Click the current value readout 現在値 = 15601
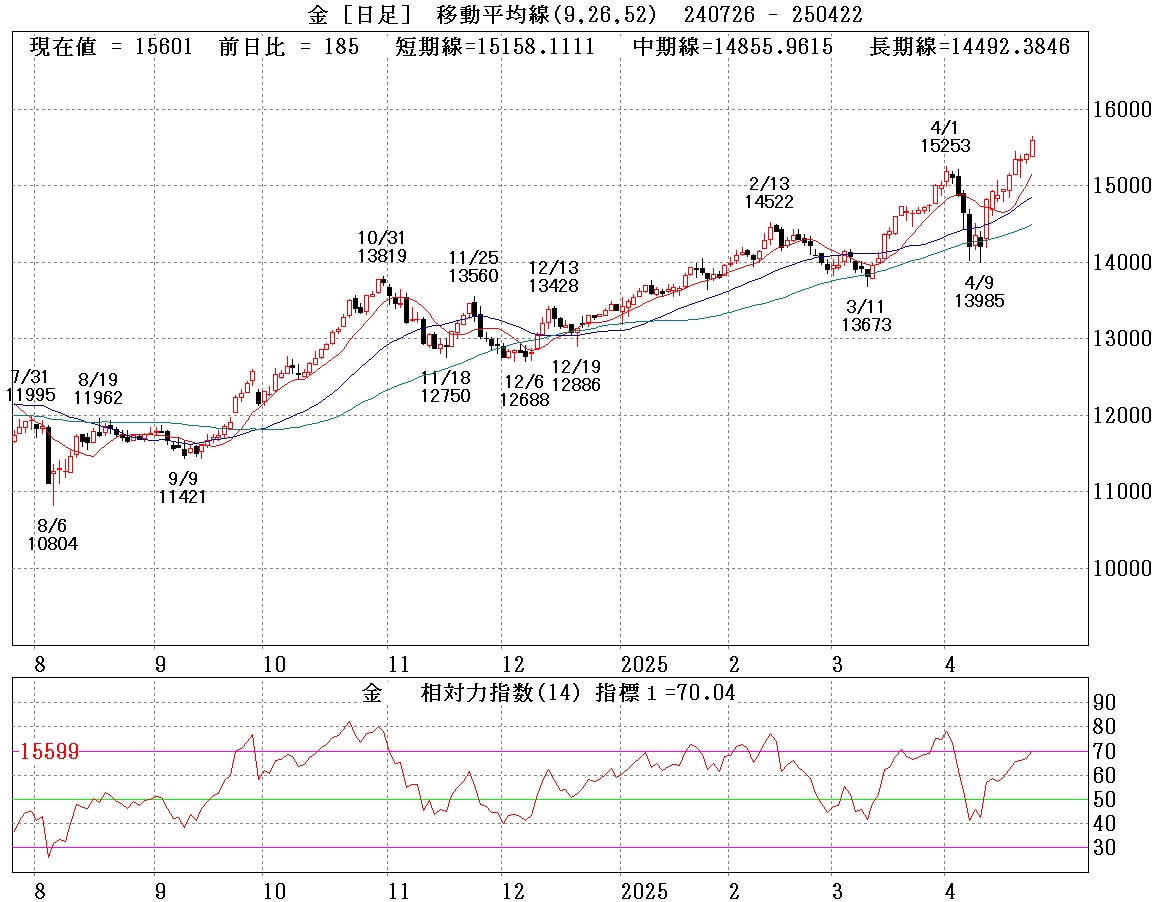This screenshot has height=902, width=1171. (x=114, y=47)
